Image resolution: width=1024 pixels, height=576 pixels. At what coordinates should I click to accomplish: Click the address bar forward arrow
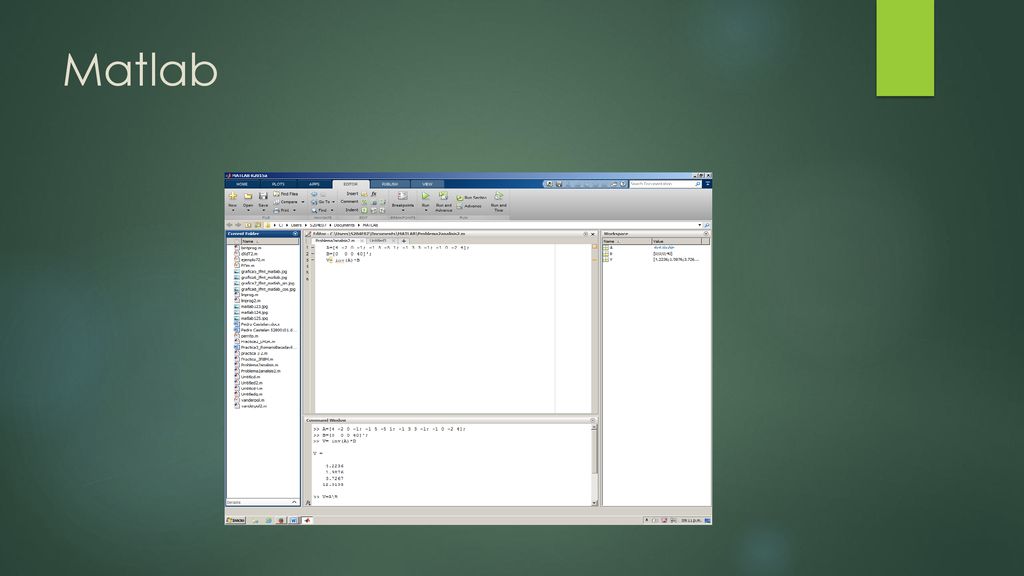click(238, 225)
